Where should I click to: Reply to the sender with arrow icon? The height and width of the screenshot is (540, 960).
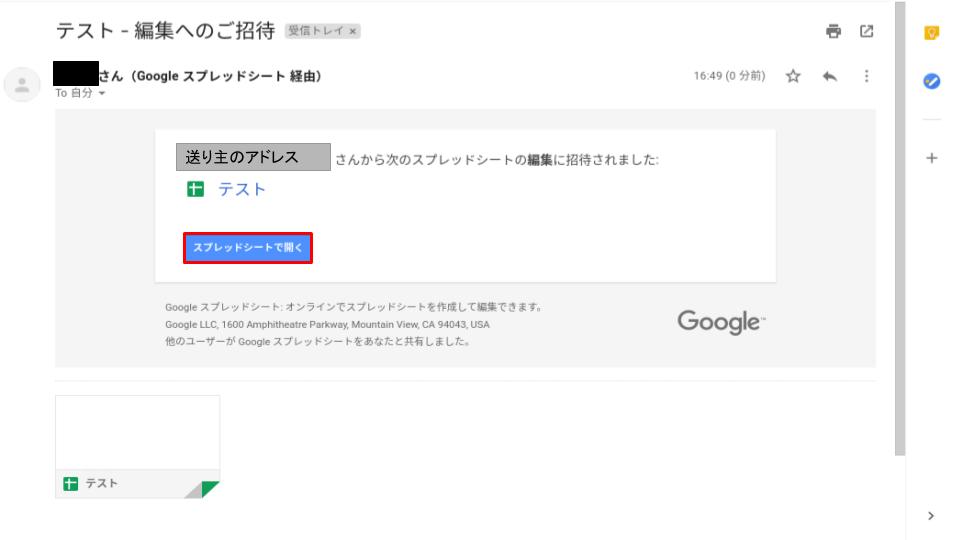coord(830,76)
